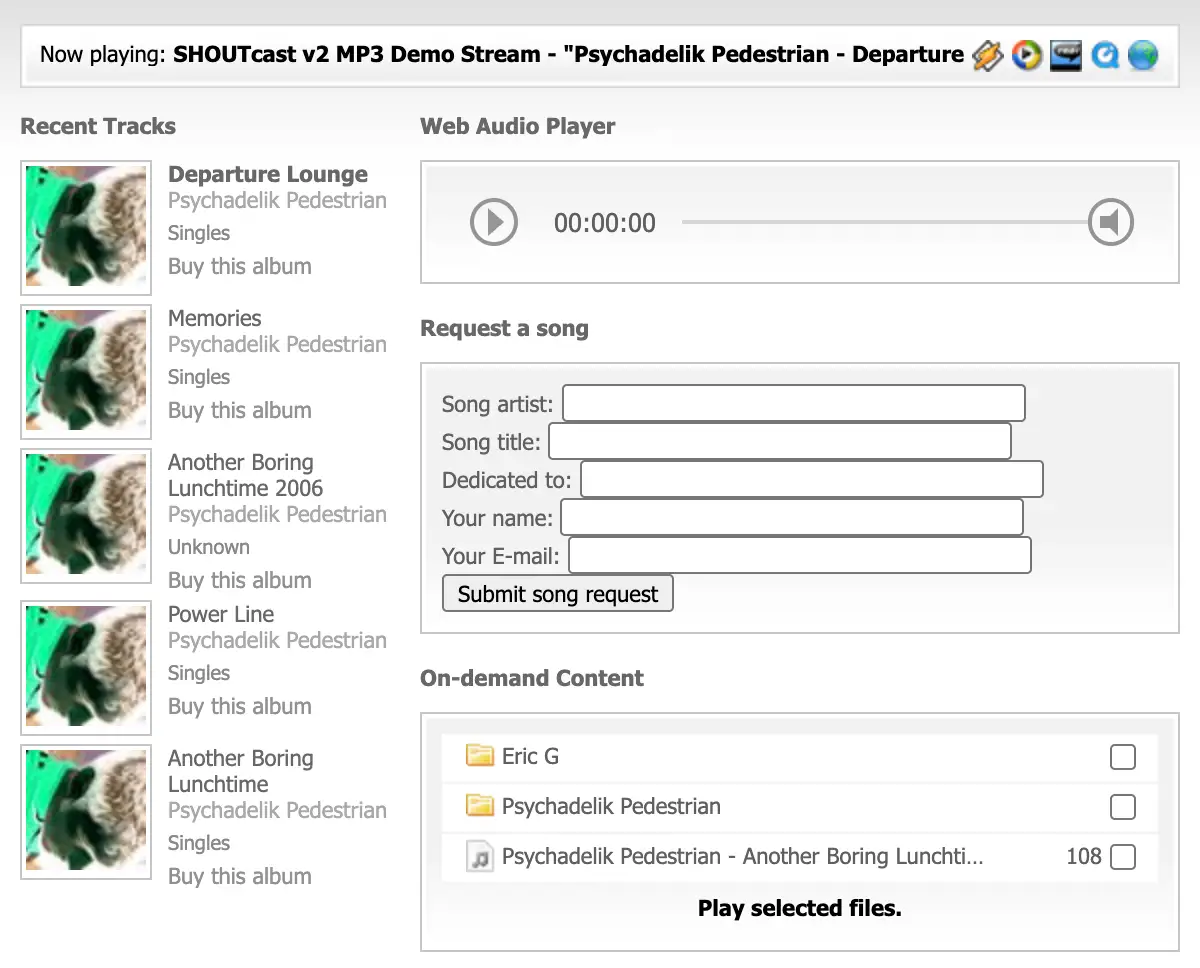Image resolution: width=1200 pixels, height=968 pixels.
Task: Click the Memories track title
Action: point(215,318)
